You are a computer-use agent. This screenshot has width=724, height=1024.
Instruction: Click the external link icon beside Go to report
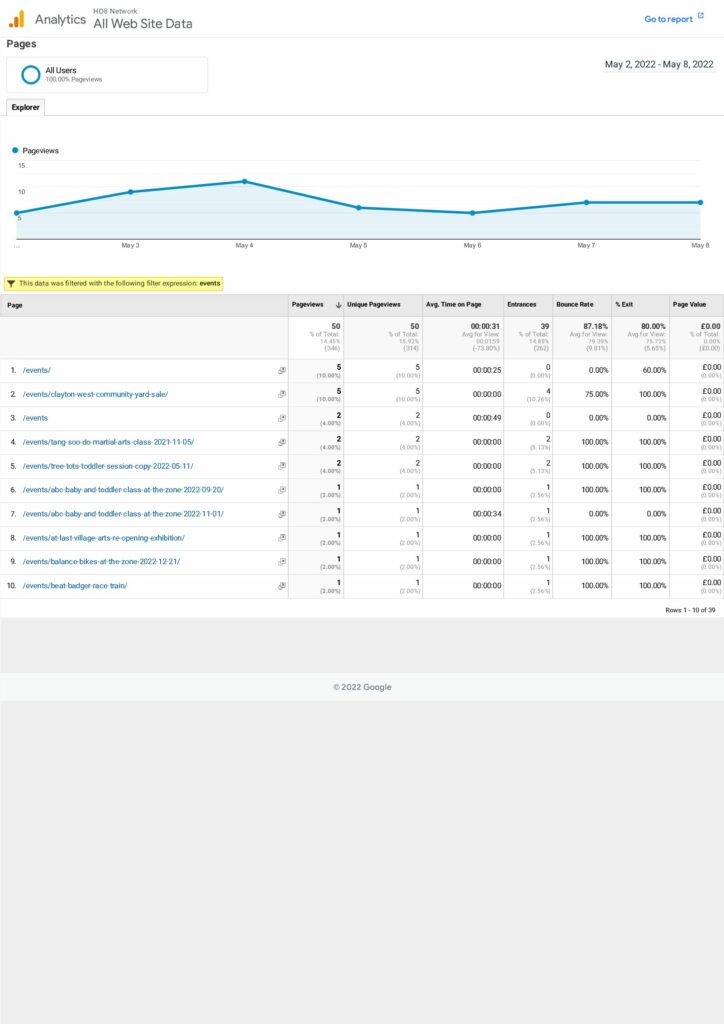coord(701,16)
